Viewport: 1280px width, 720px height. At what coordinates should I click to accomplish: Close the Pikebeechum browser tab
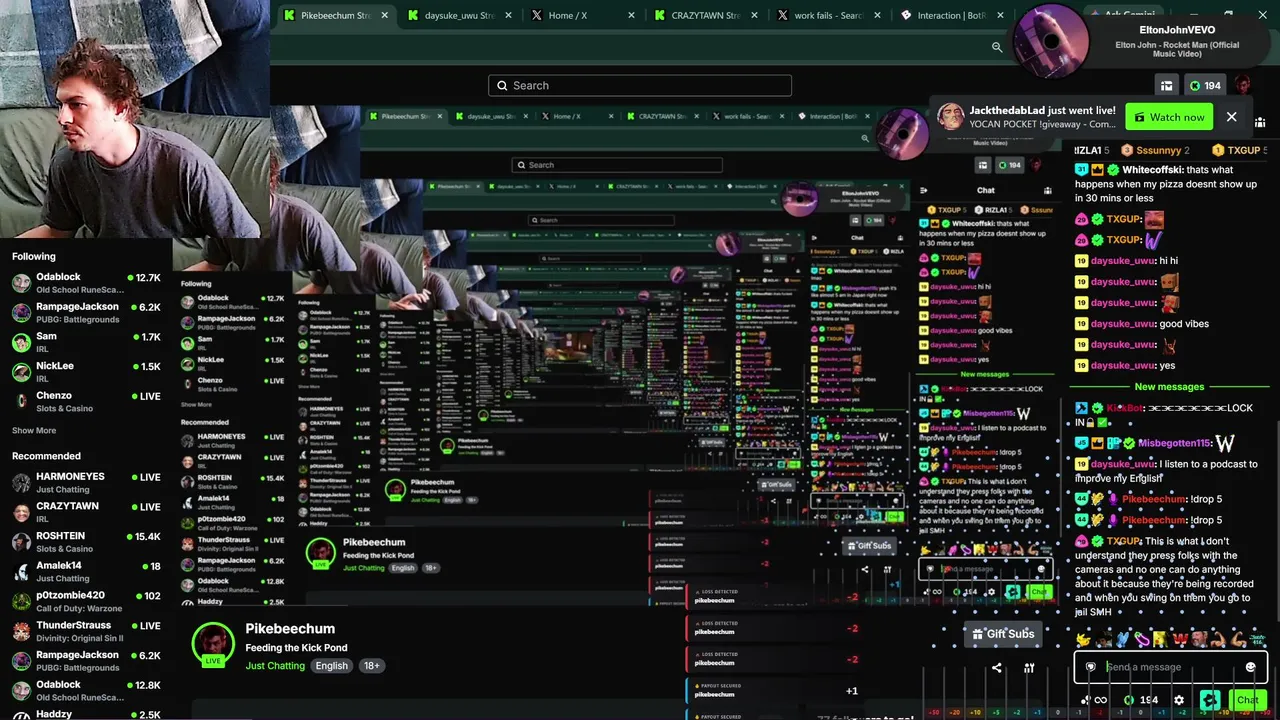tap(384, 15)
